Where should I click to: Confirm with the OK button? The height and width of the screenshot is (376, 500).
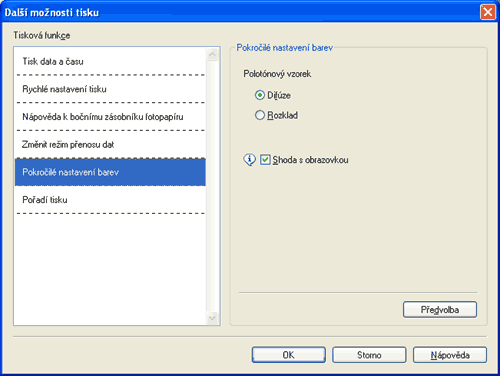(289, 355)
